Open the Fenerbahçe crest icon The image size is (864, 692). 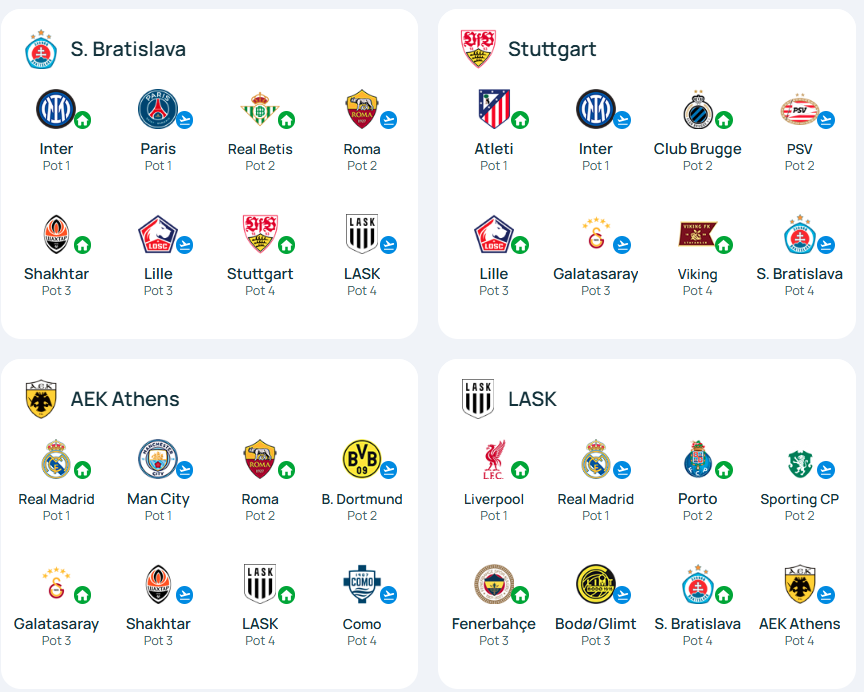point(494,583)
